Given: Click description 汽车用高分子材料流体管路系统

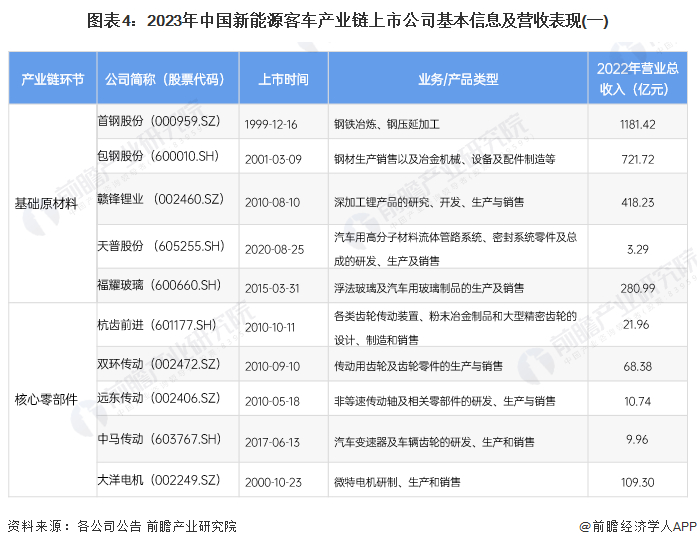Looking at the screenshot, I should (456, 249).
